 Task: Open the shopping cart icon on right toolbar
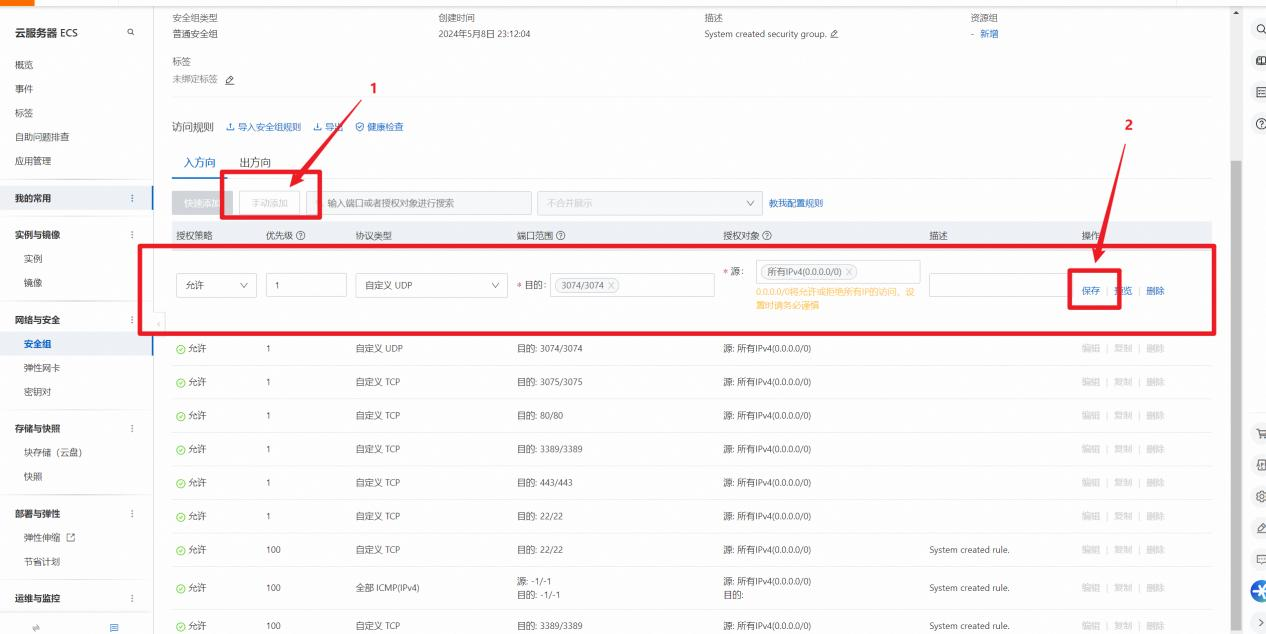pos(1260,434)
